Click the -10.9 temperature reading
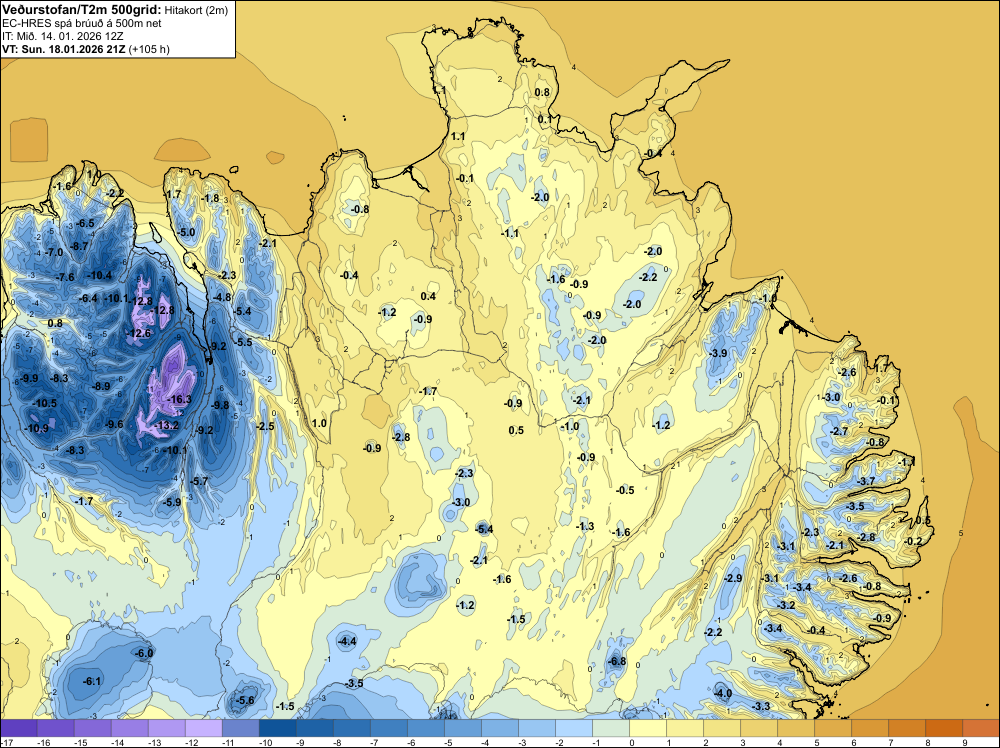 tap(36, 428)
